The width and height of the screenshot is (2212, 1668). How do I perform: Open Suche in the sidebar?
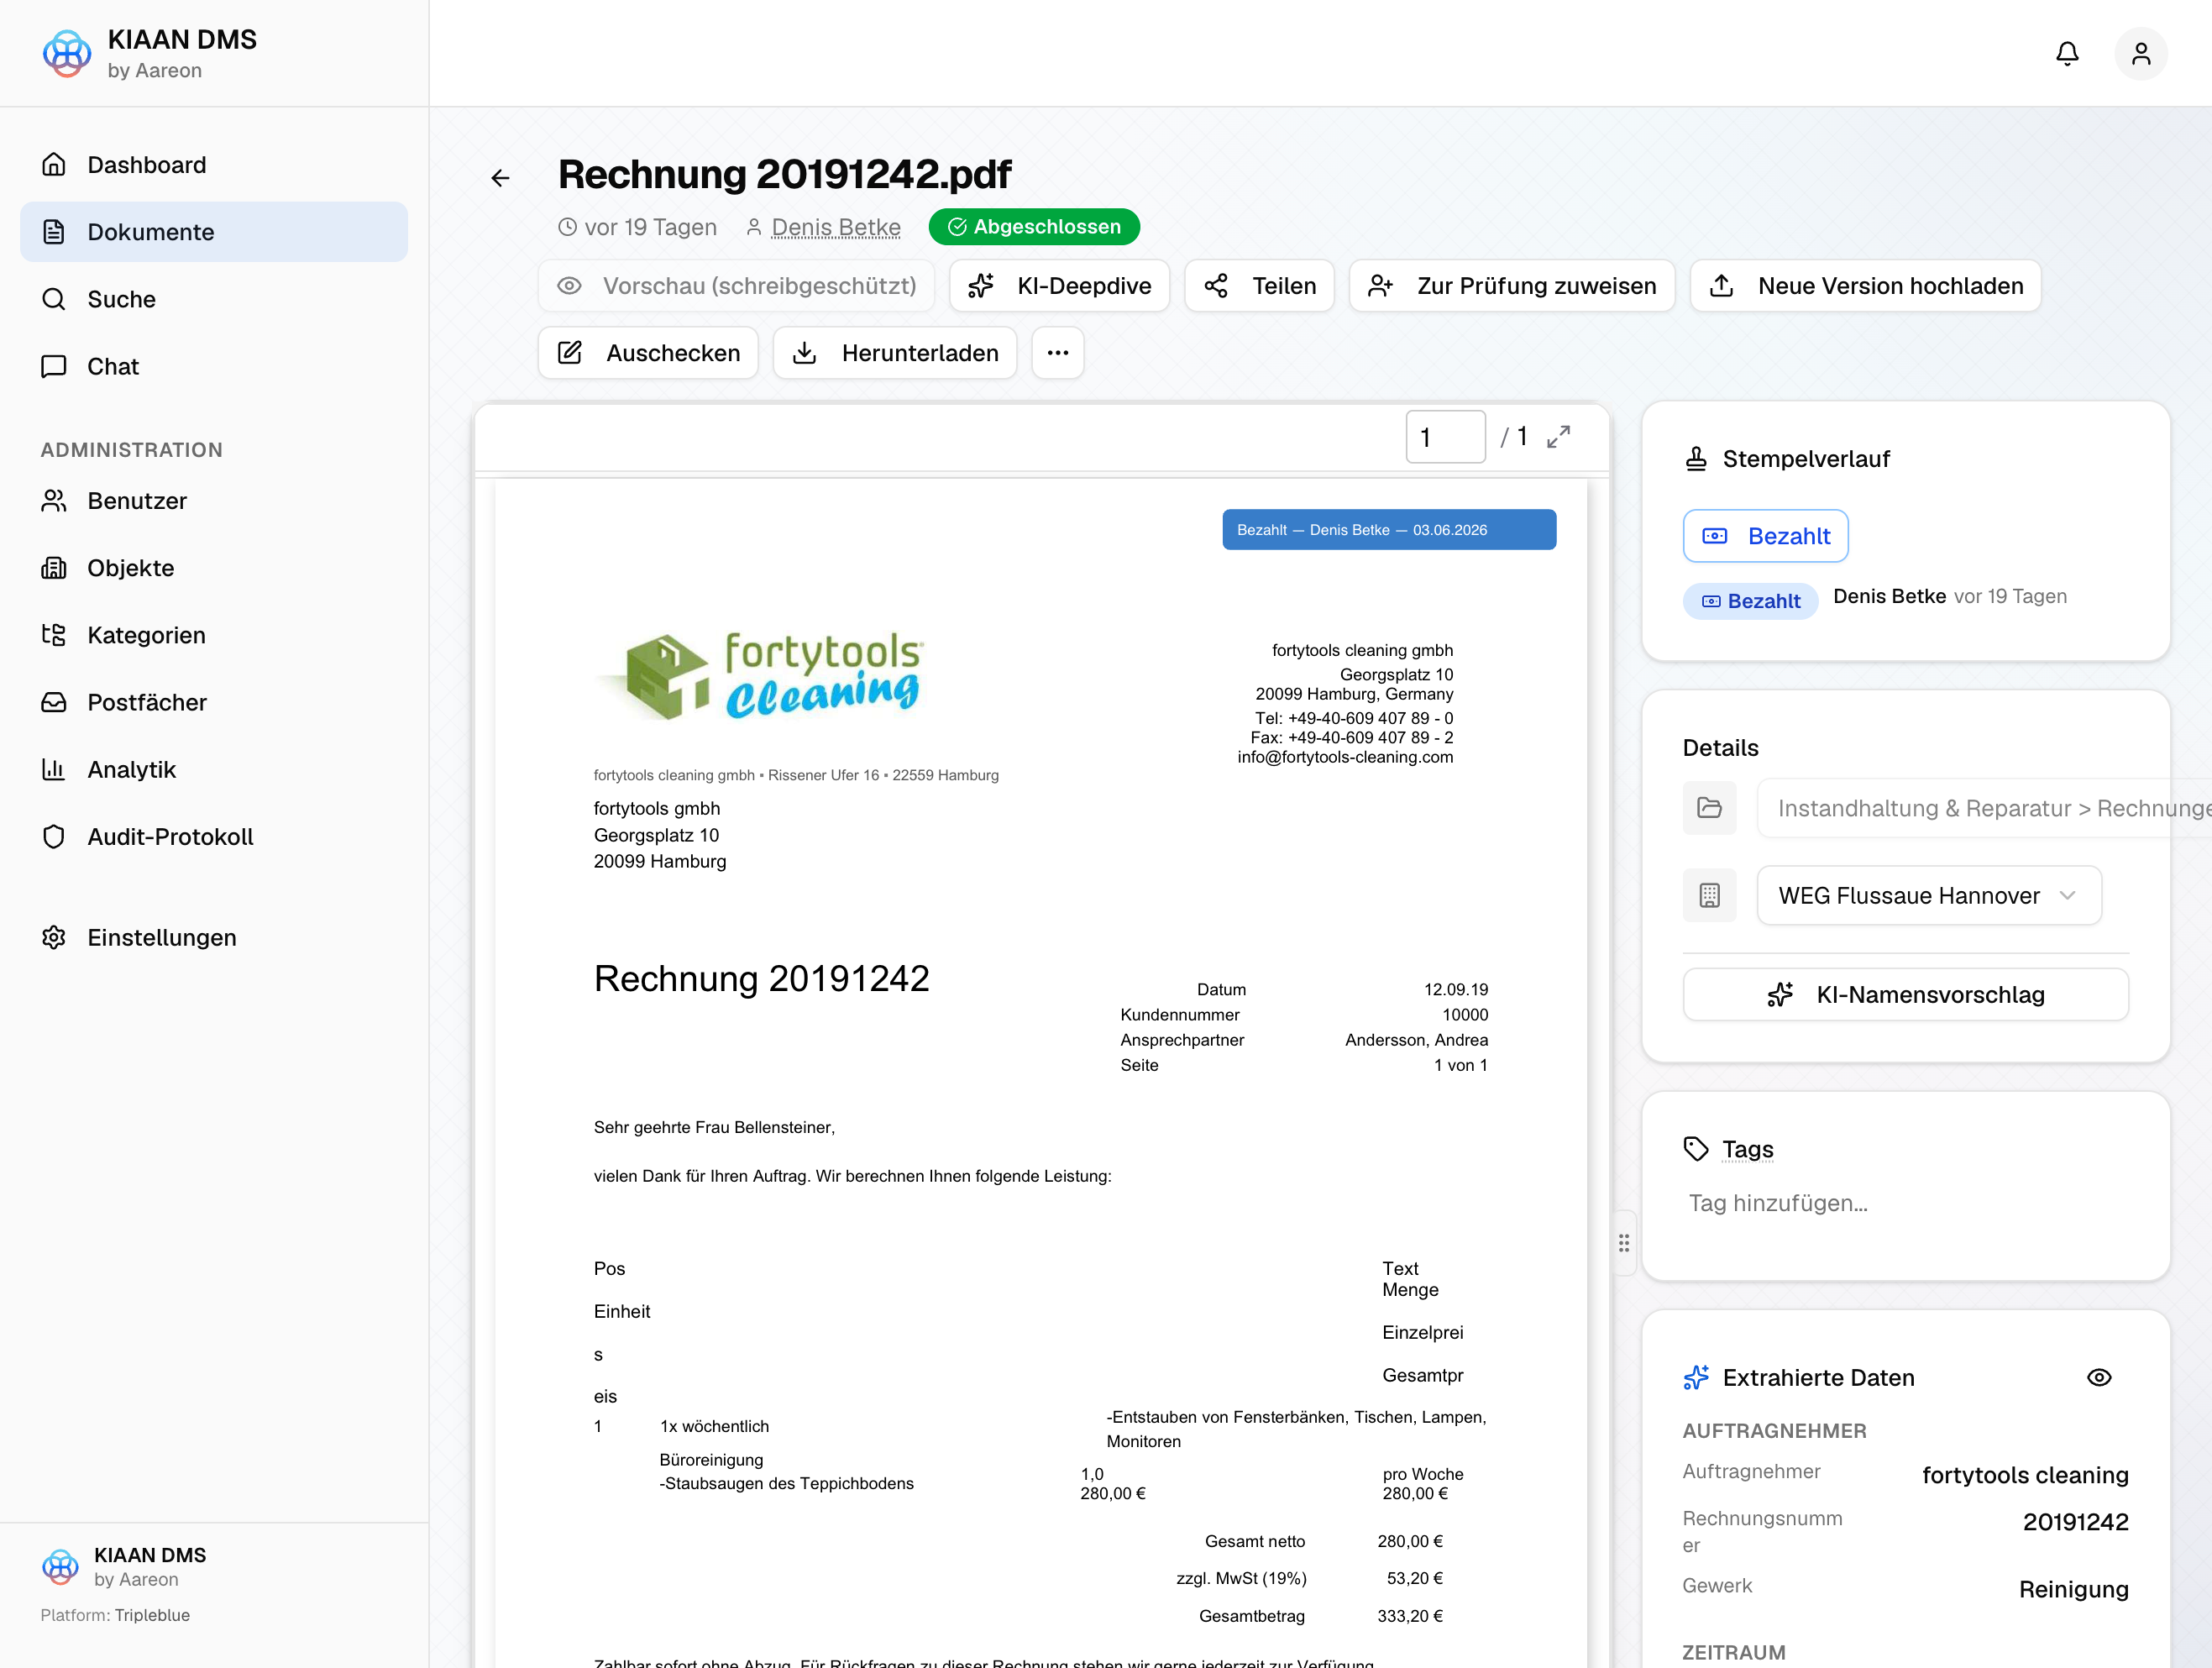214,299
